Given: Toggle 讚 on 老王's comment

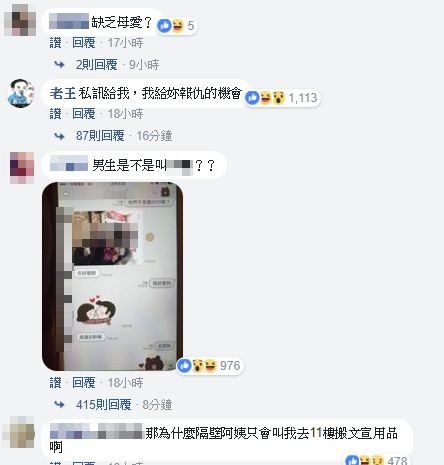Looking at the screenshot, I should [x=56, y=114].
